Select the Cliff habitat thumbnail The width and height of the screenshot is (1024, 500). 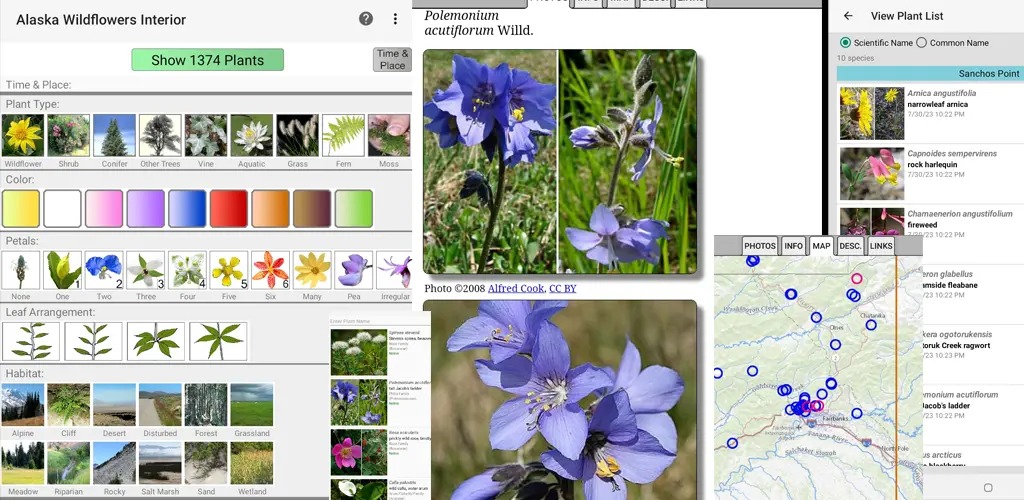(69, 405)
